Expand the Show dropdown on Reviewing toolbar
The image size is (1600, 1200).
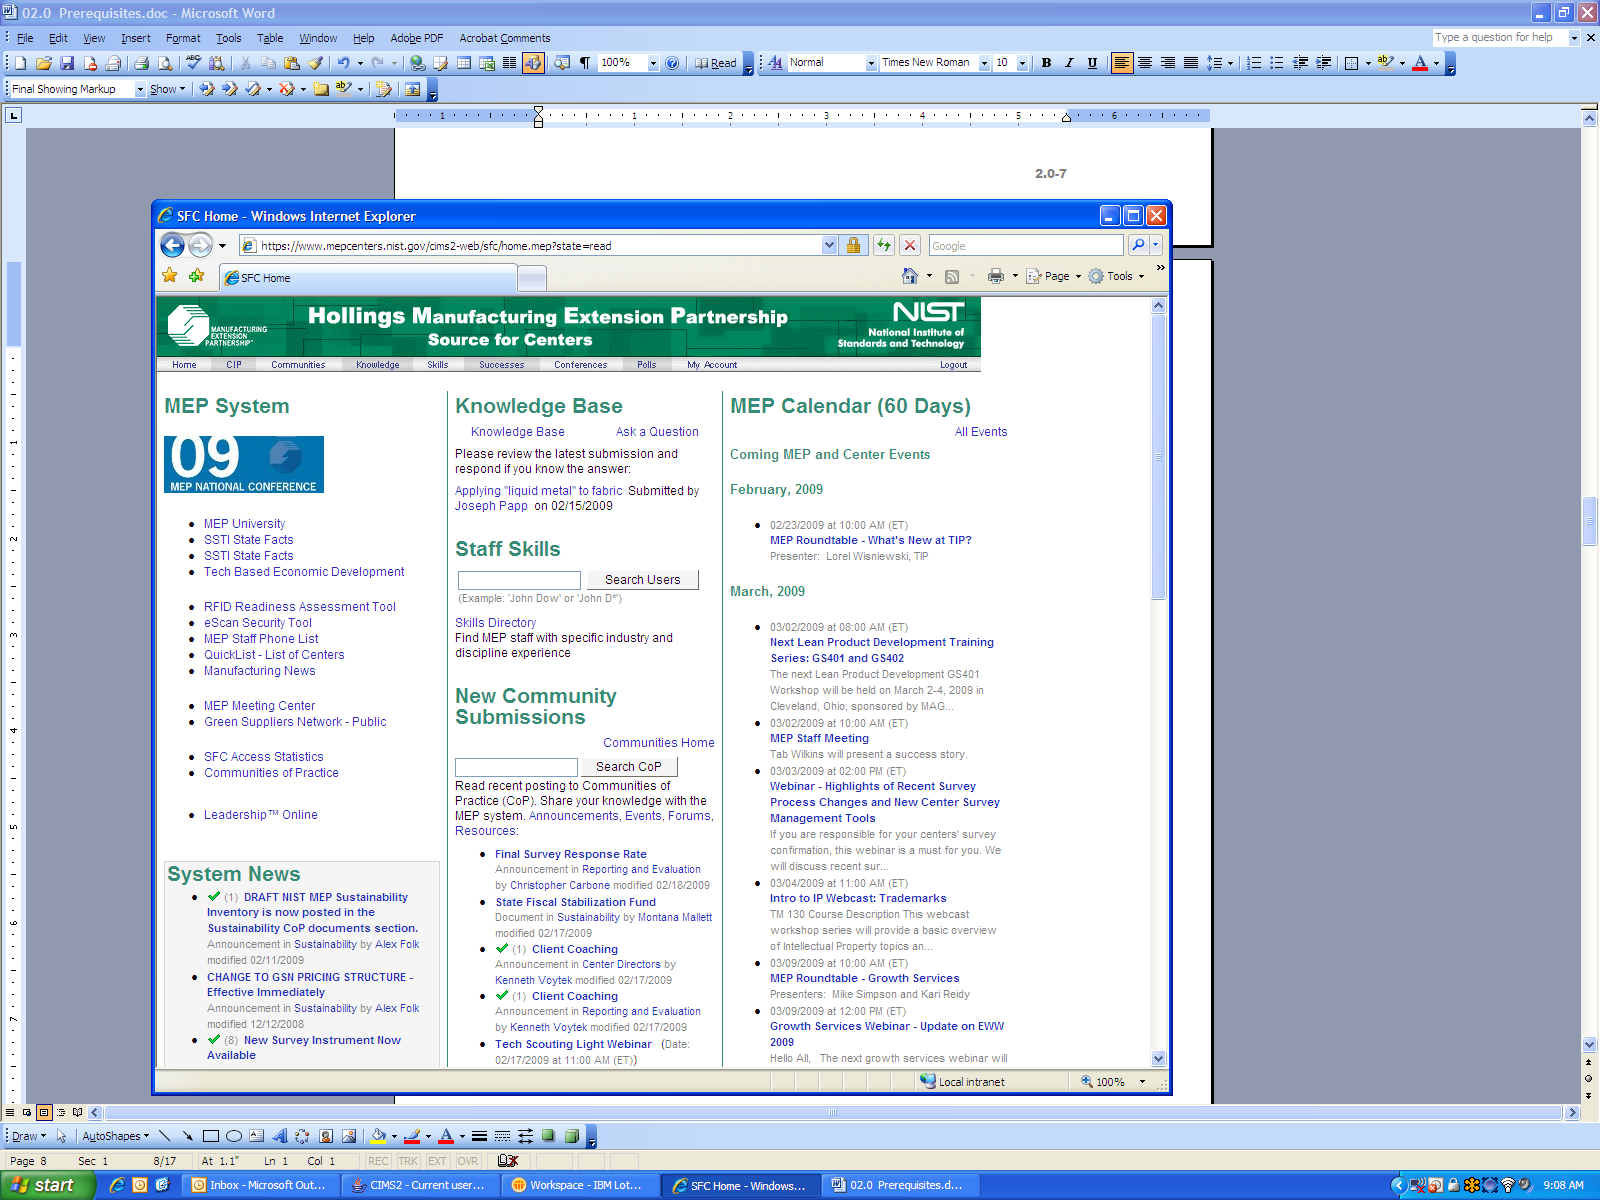click(167, 89)
